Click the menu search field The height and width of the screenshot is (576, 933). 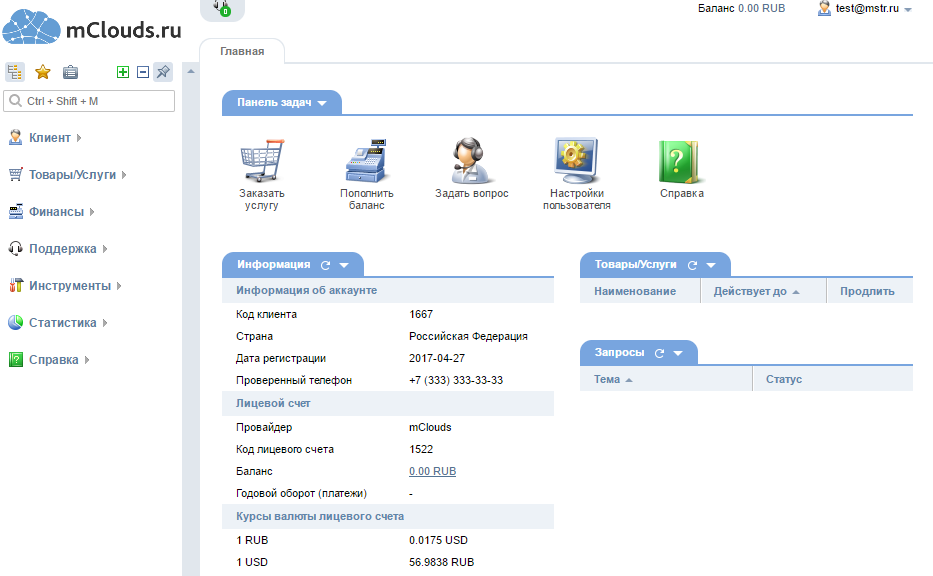click(89, 101)
